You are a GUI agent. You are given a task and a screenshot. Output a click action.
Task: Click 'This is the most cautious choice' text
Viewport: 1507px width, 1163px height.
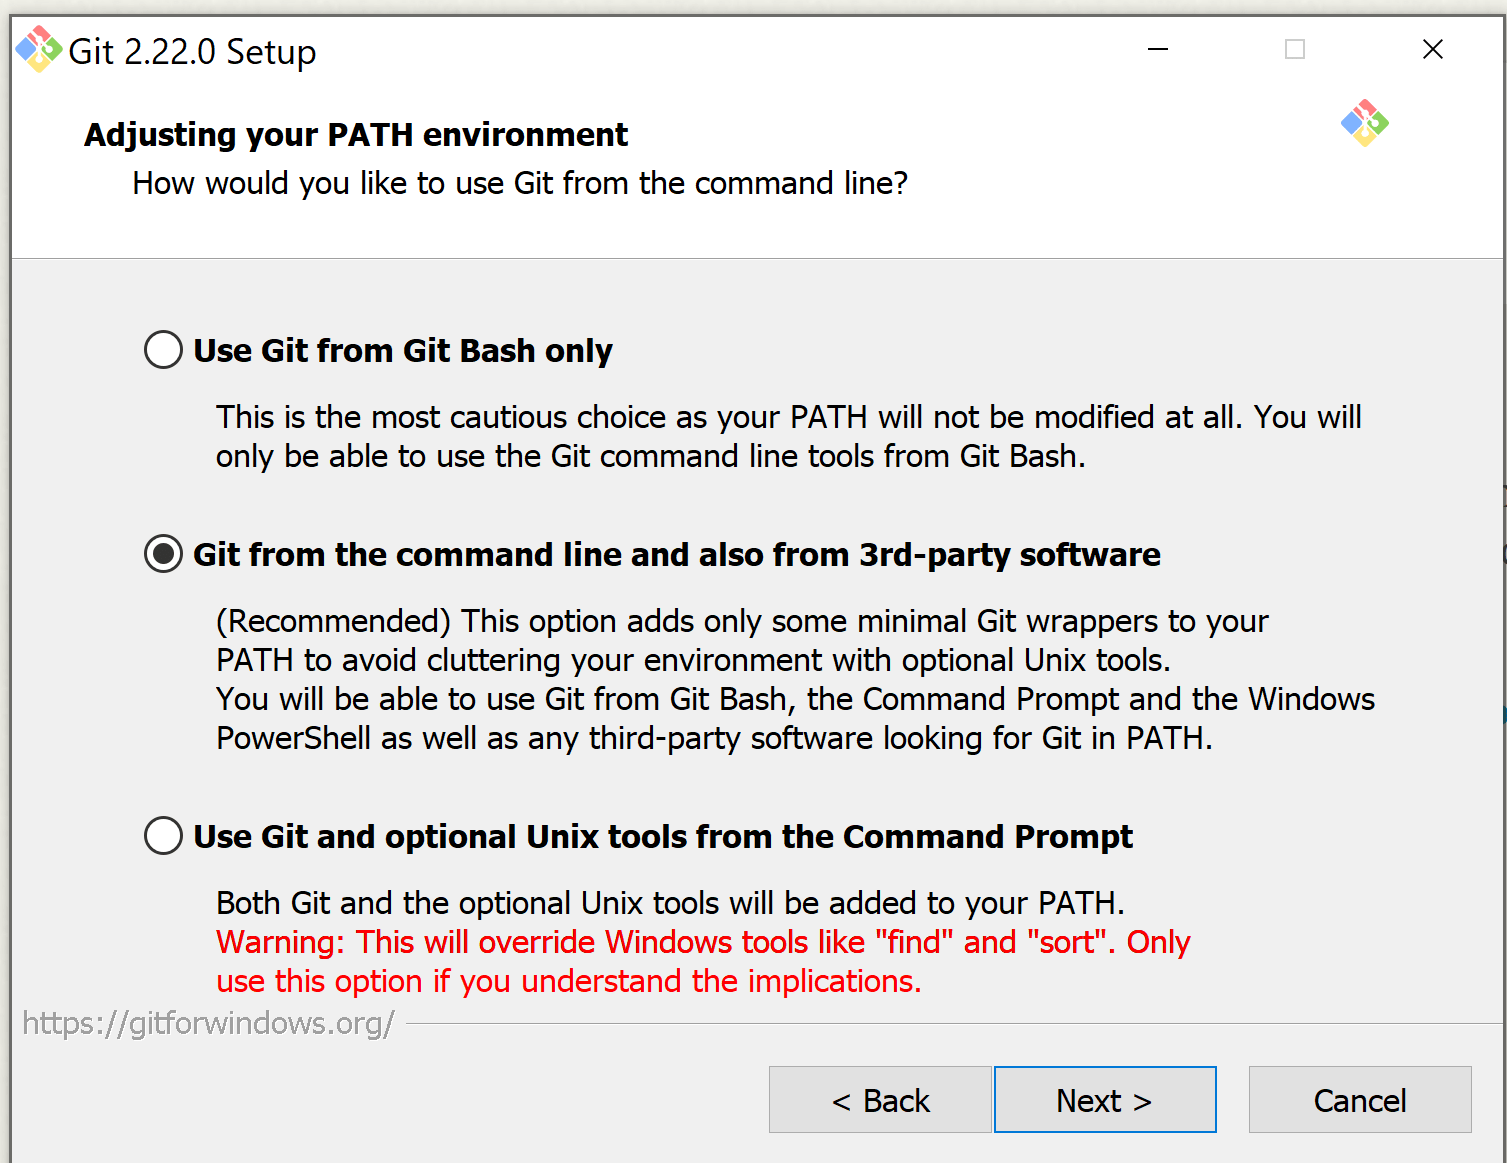click(789, 417)
